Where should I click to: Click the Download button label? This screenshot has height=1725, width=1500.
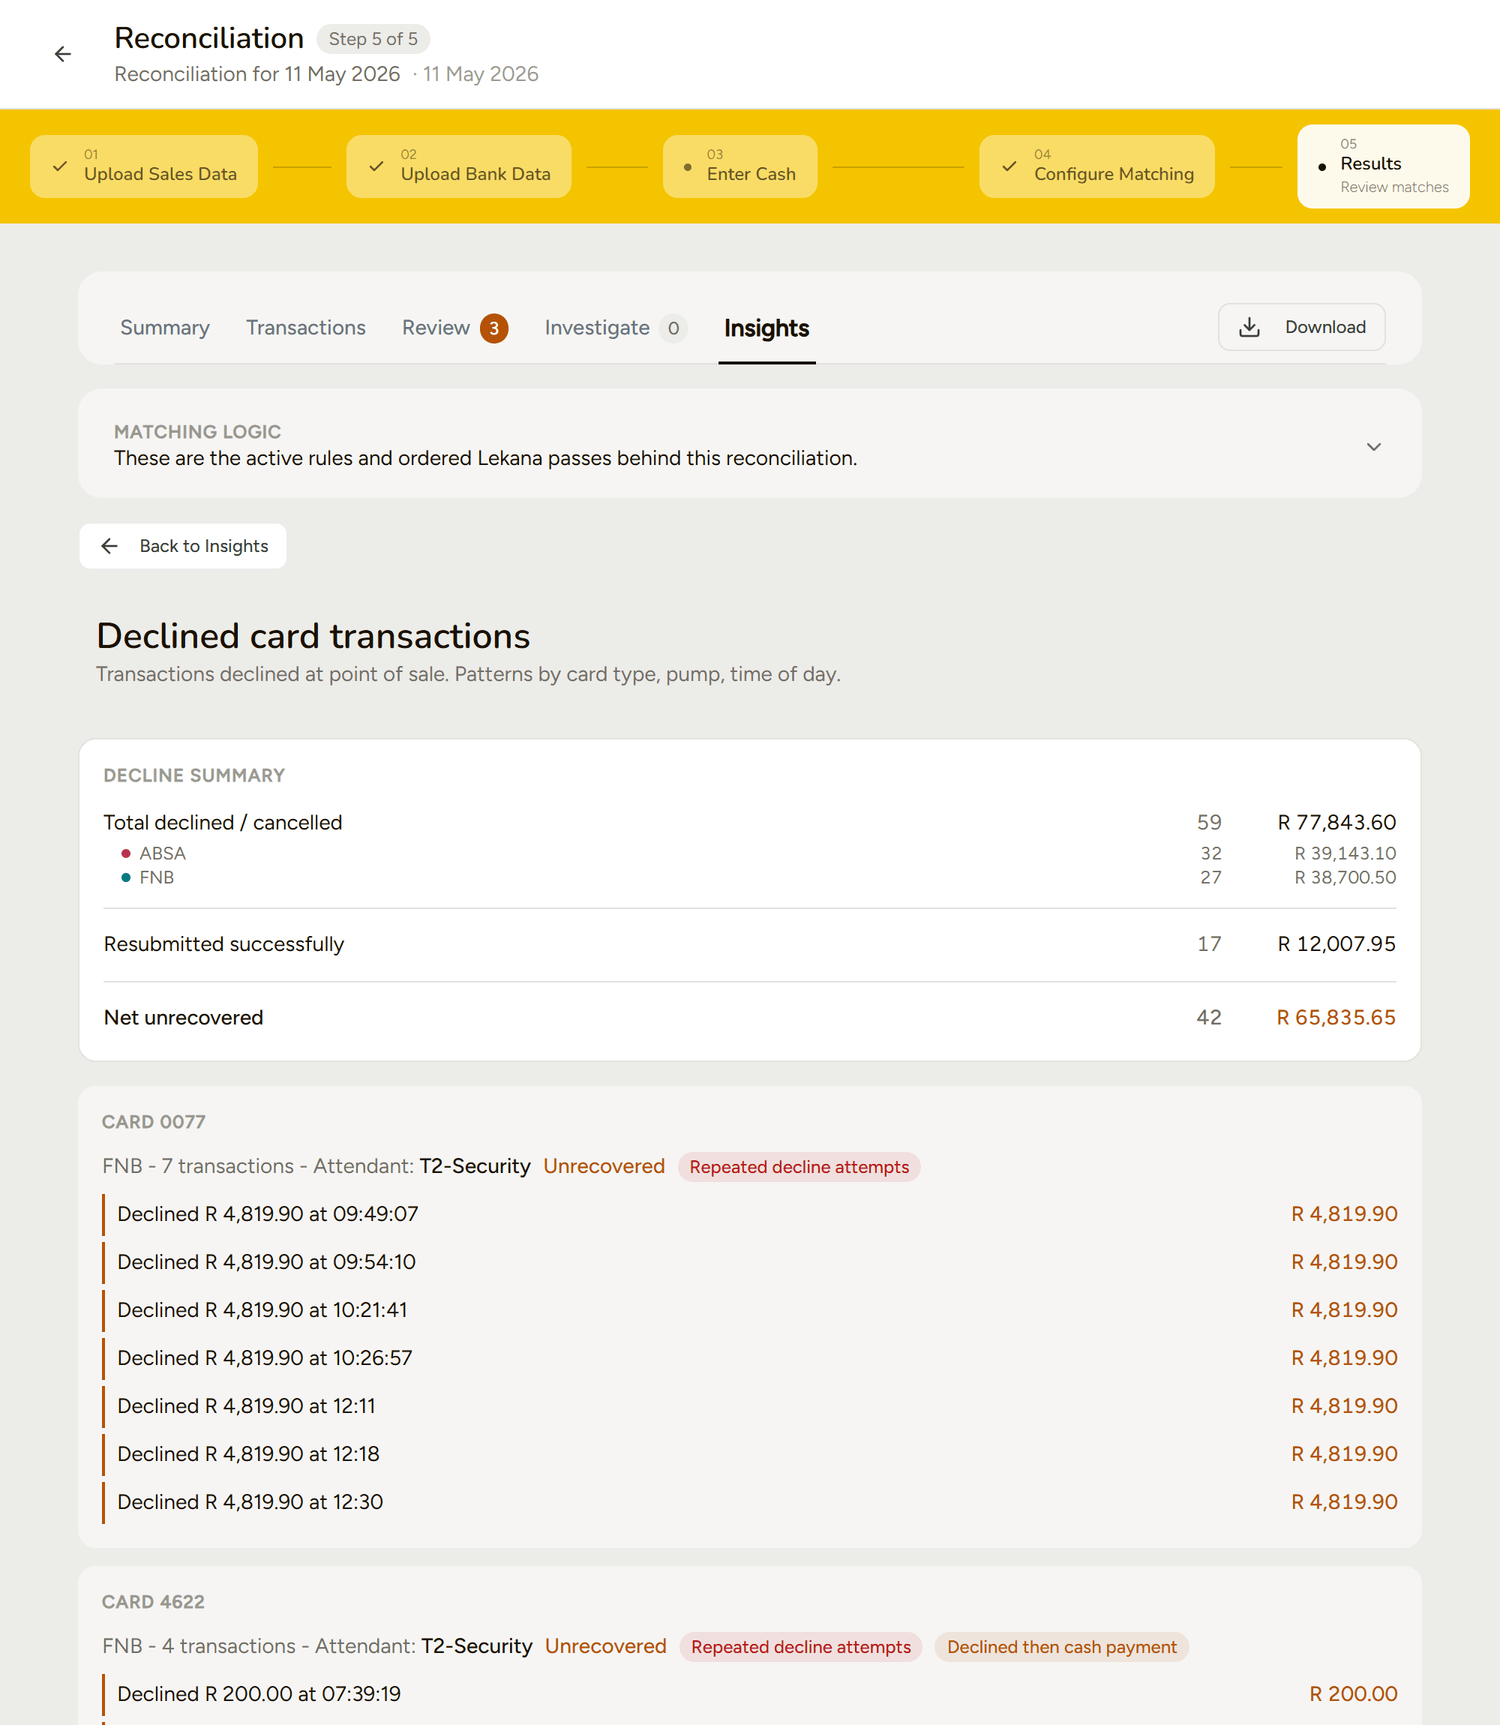pyautogui.click(x=1325, y=327)
